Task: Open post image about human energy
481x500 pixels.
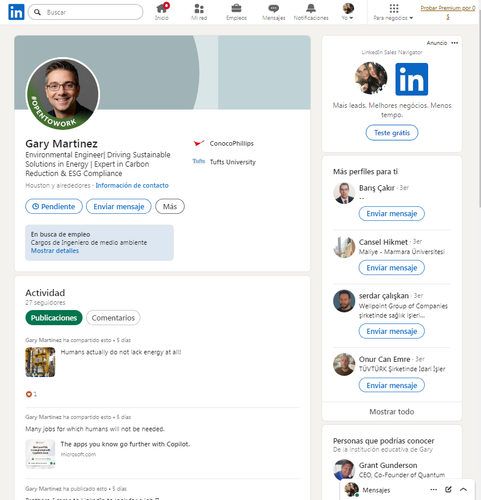Action: tap(40, 362)
